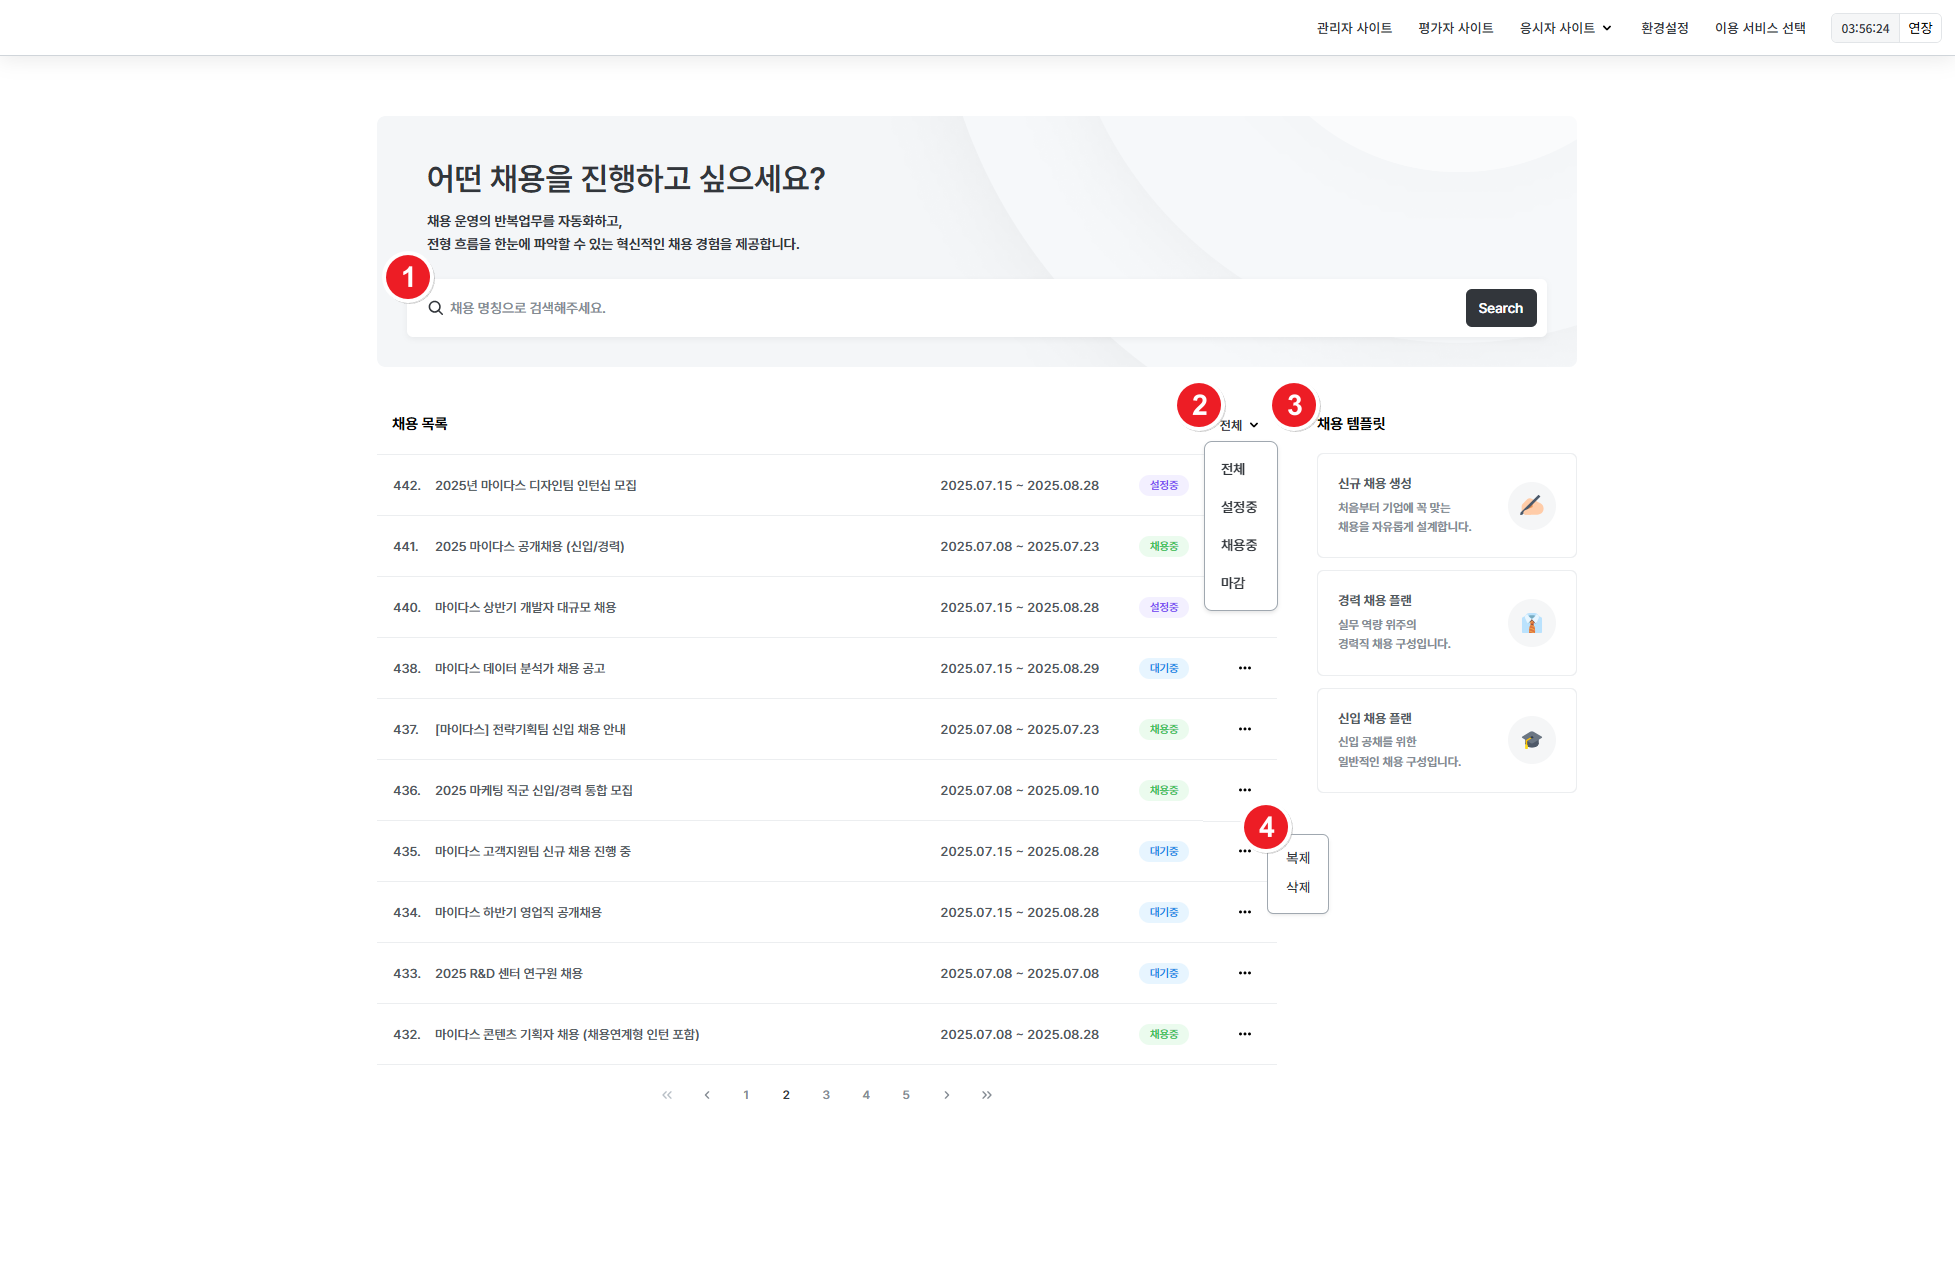Click the pencil icon on 신규 채용 생성
This screenshot has width=1955, height=1265.
(1531, 506)
